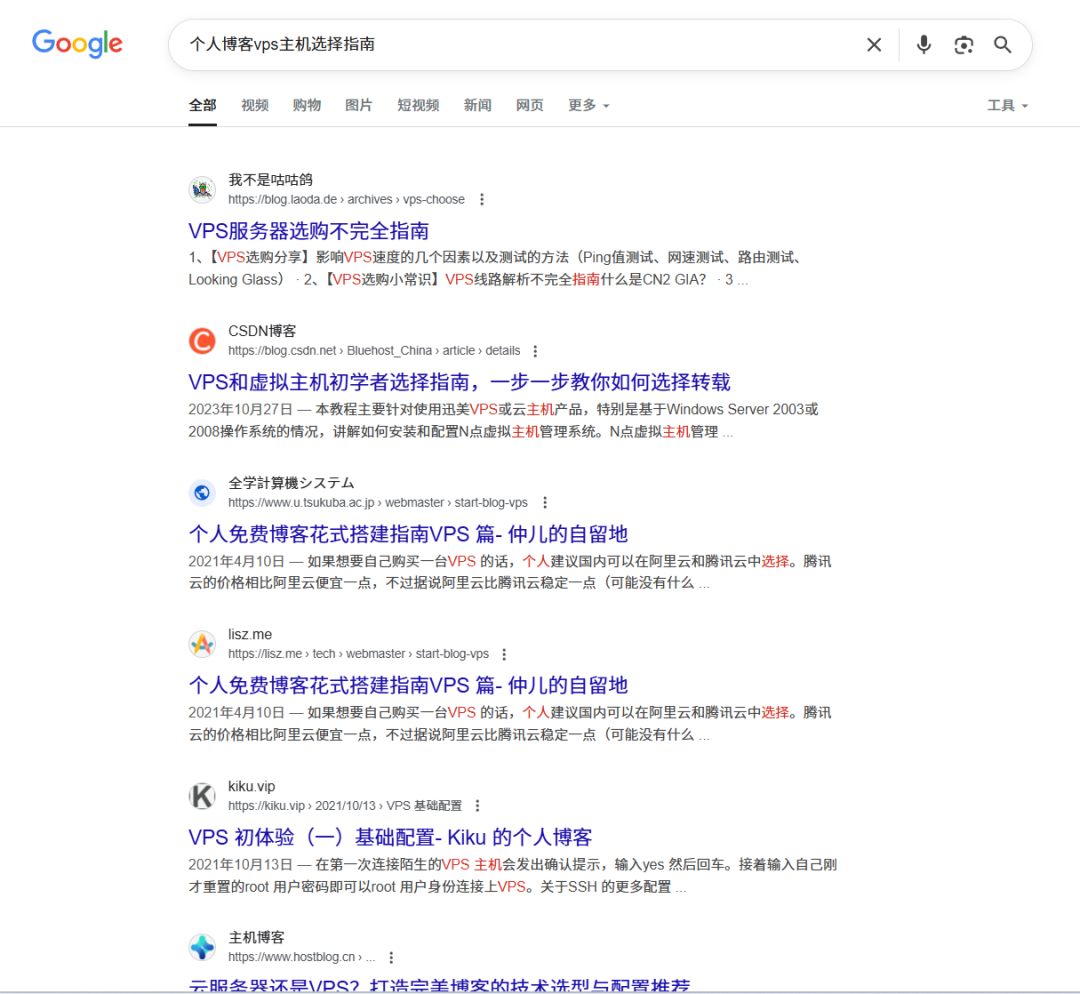The height and width of the screenshot is (994, 1080).
Task: Open more options for lisz.me result
Action: point(504,654)
